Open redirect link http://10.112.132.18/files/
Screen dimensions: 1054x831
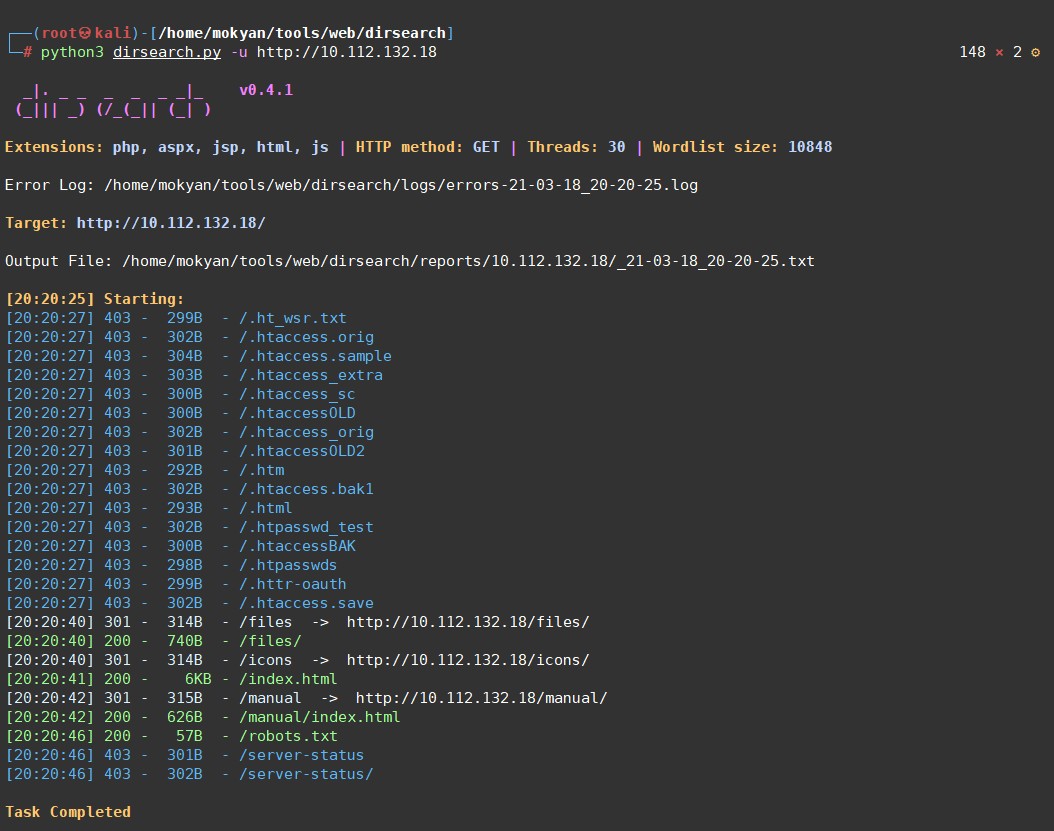[468, 622]
